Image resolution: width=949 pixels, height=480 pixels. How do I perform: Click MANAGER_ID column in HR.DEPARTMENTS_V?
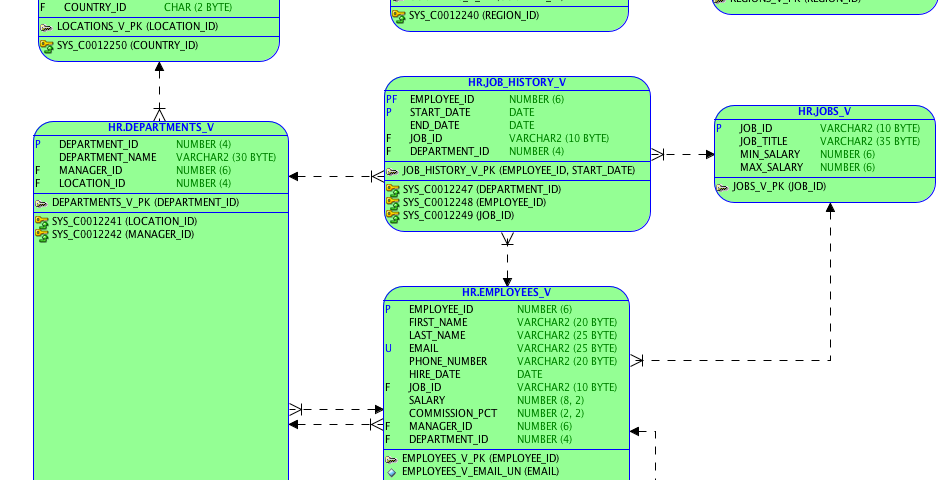pyautogui.click(x=91, y=171)
